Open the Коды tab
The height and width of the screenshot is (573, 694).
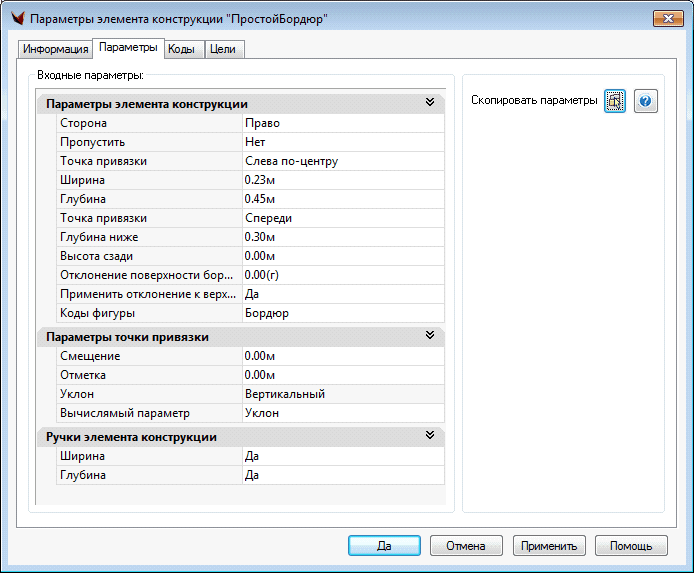click(181, 49)
